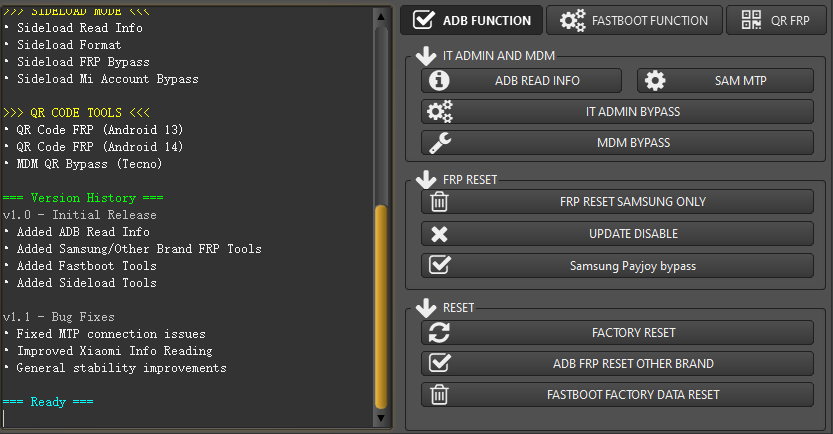
Task: Click '>>> QR CODE TOOLS <<<' heading
Action: click(x=76, y=113)
